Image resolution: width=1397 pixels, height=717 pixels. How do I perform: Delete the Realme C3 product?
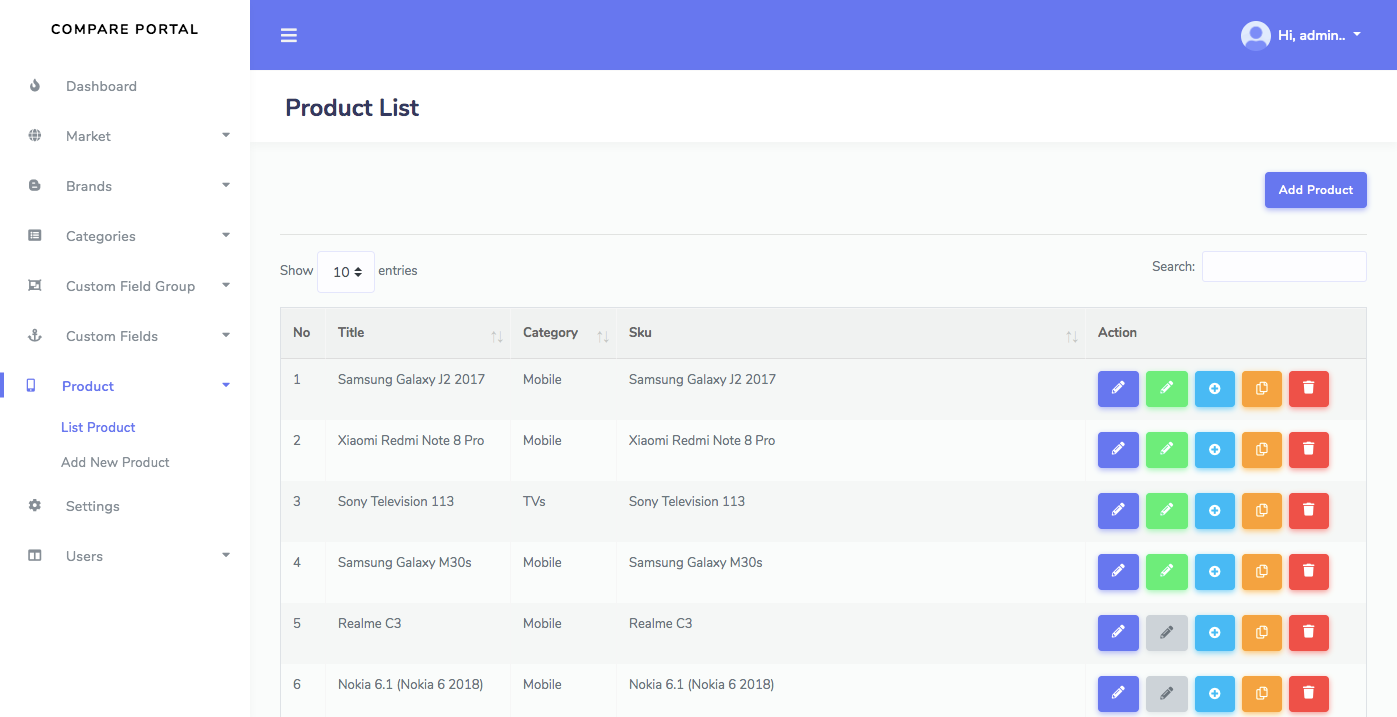pyautogui.click(x=1309, y=633)
